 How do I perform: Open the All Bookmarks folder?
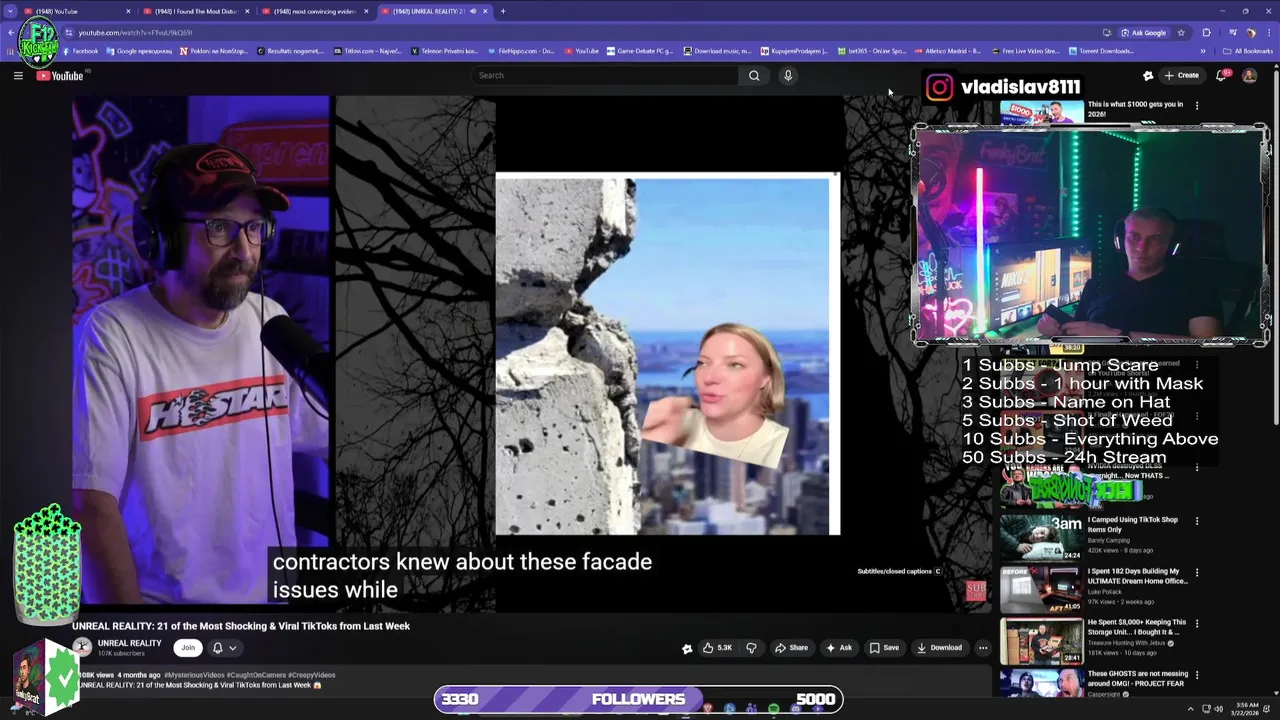(1247, 51)
